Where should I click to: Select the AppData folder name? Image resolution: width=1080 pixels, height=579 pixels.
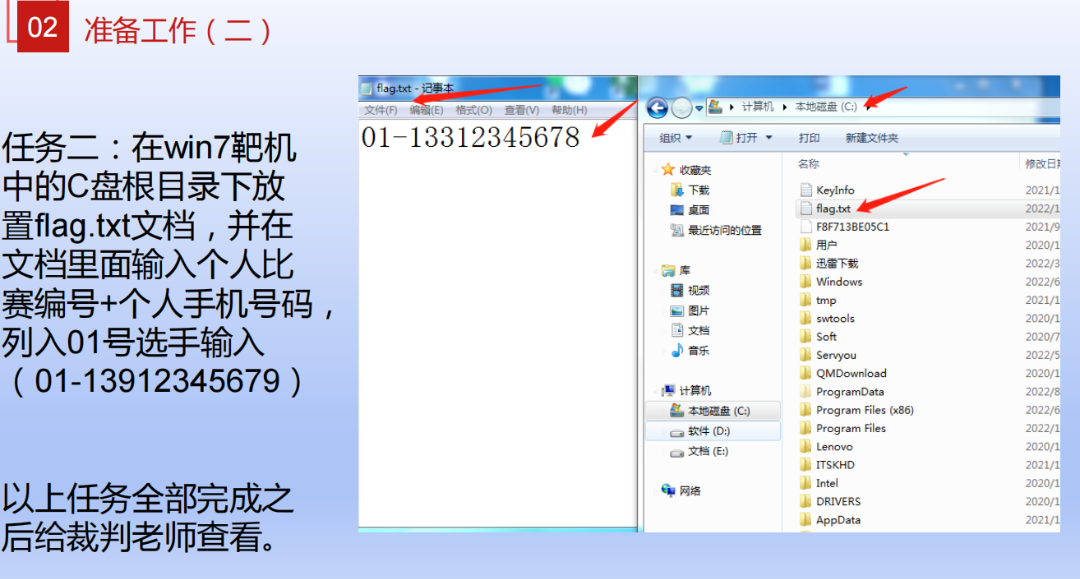(x=838, y=520)
